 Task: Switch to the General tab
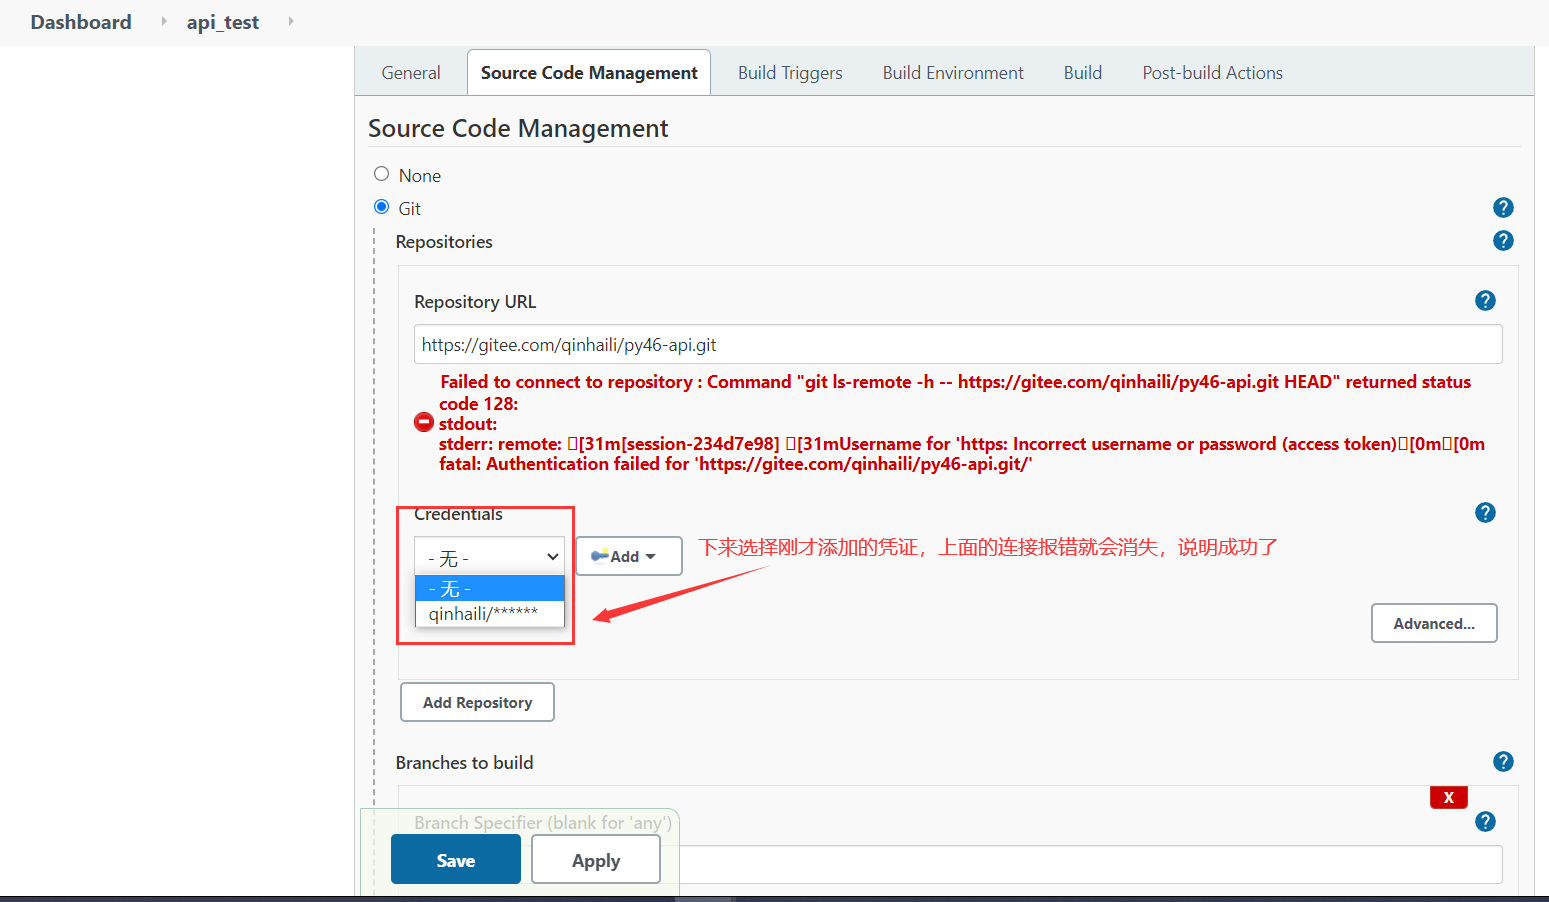coord(411,73)
